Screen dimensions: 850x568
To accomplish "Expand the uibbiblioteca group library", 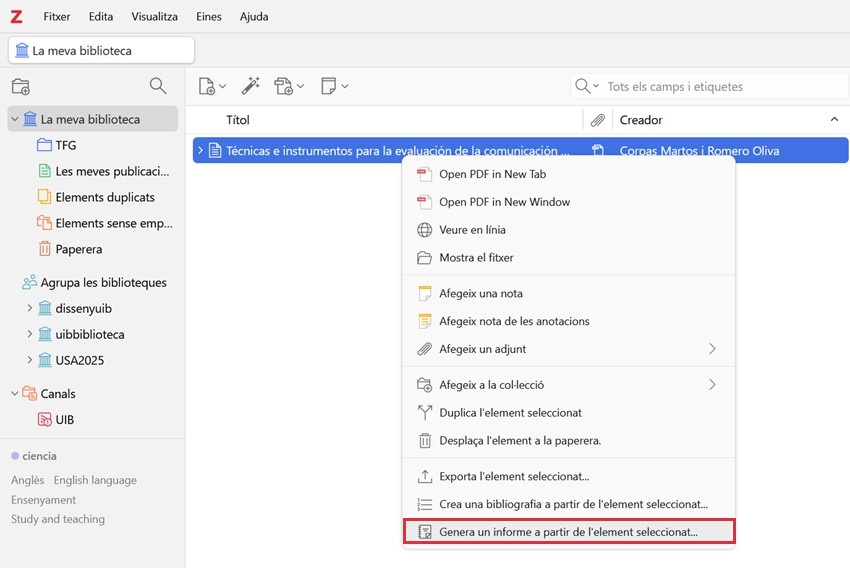I will click(x=30, y=334).
